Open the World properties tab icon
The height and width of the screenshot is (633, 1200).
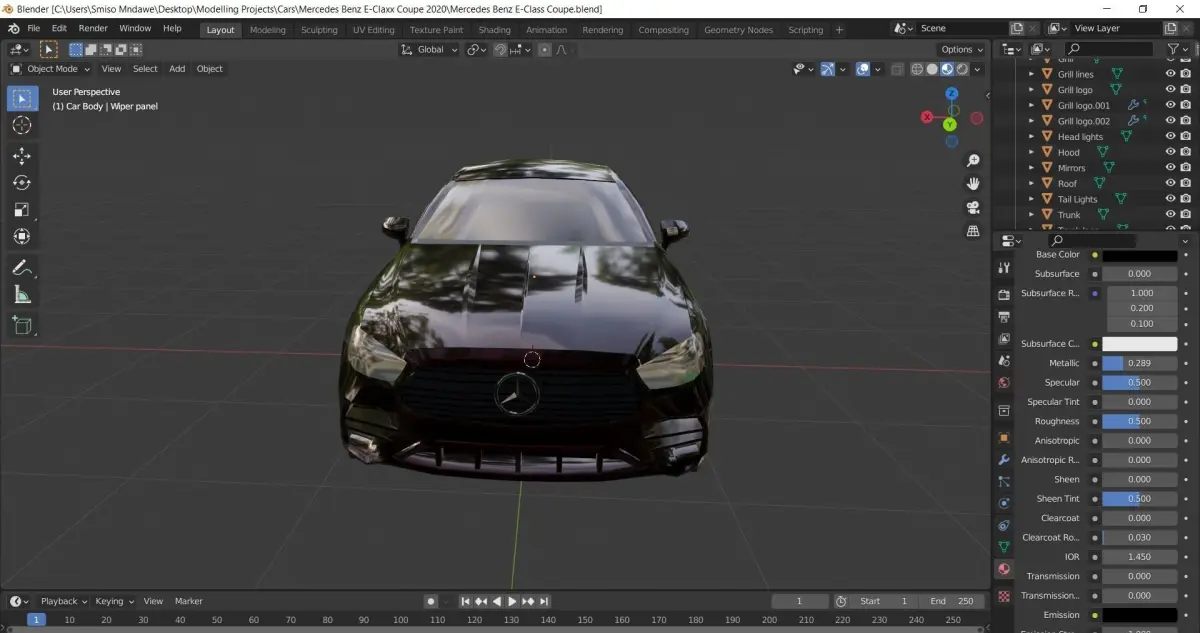(x=1004, y=383)
